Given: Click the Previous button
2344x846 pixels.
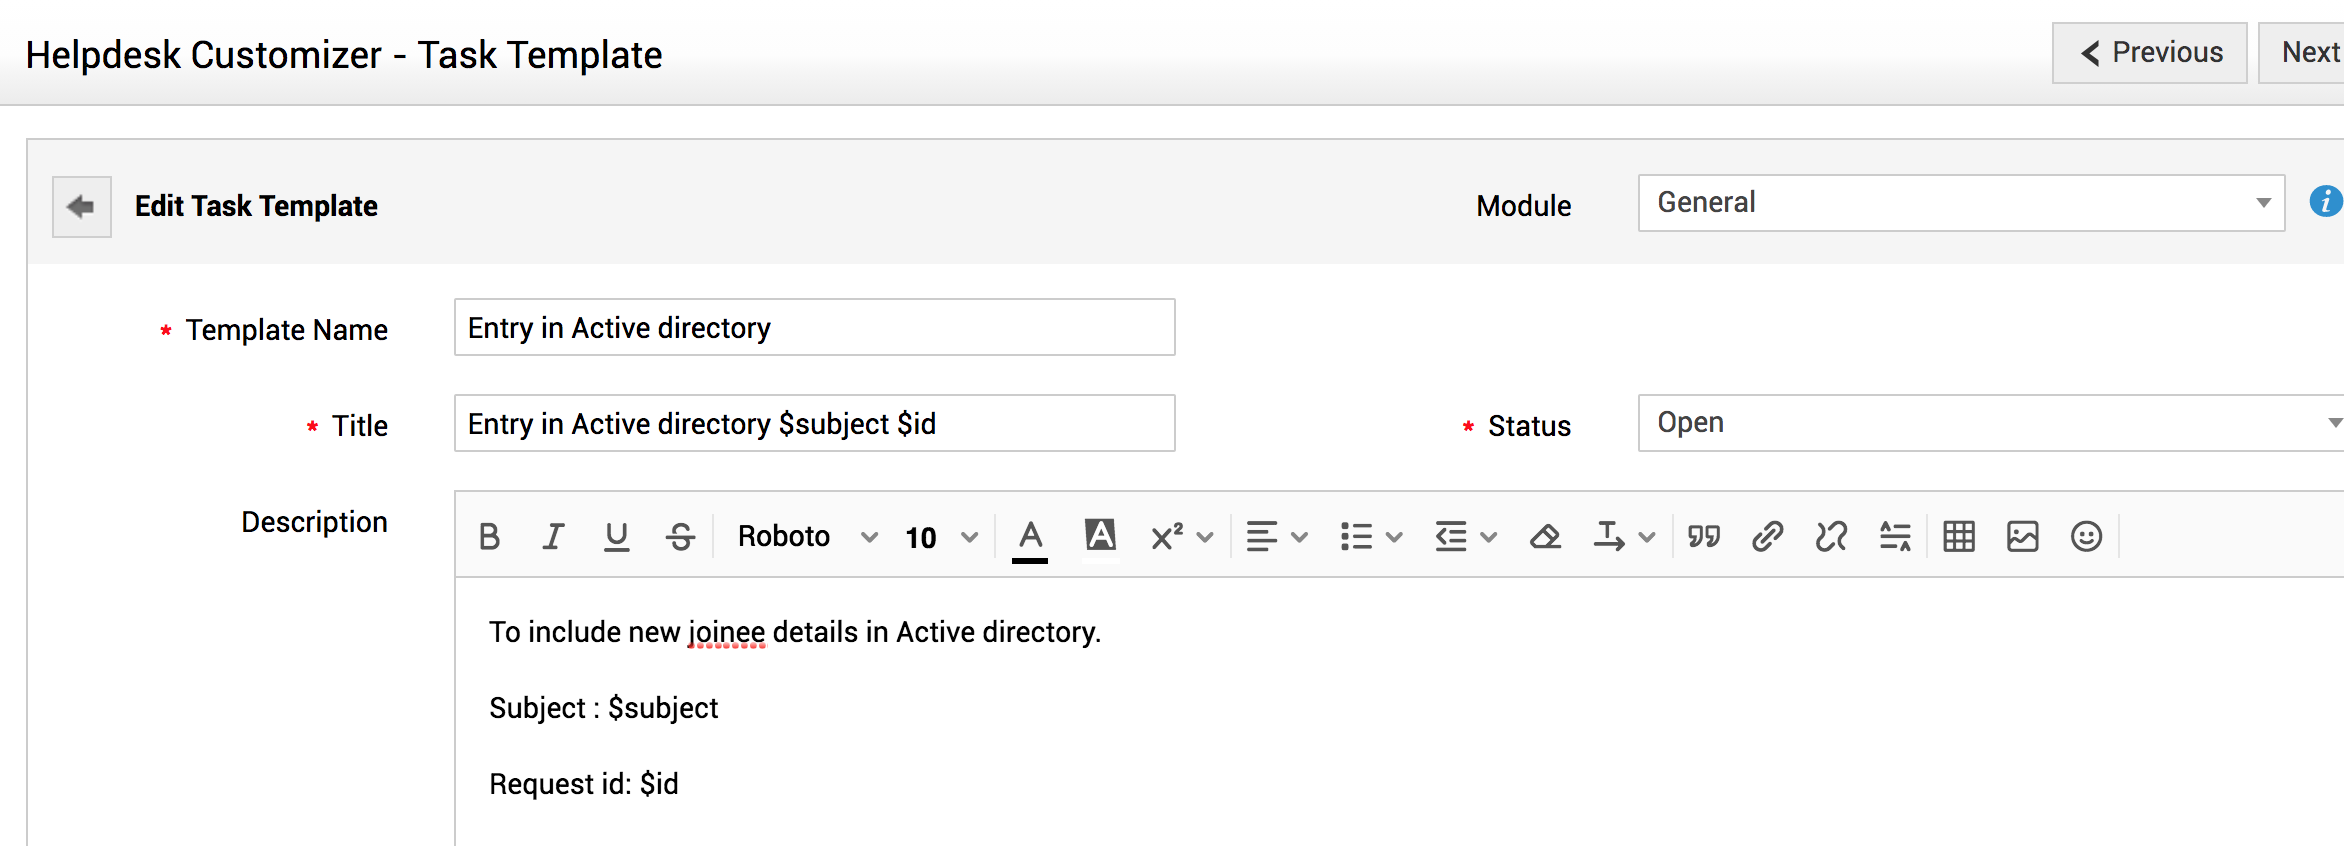Looking at the screenshot, I should coord(2149,53).
